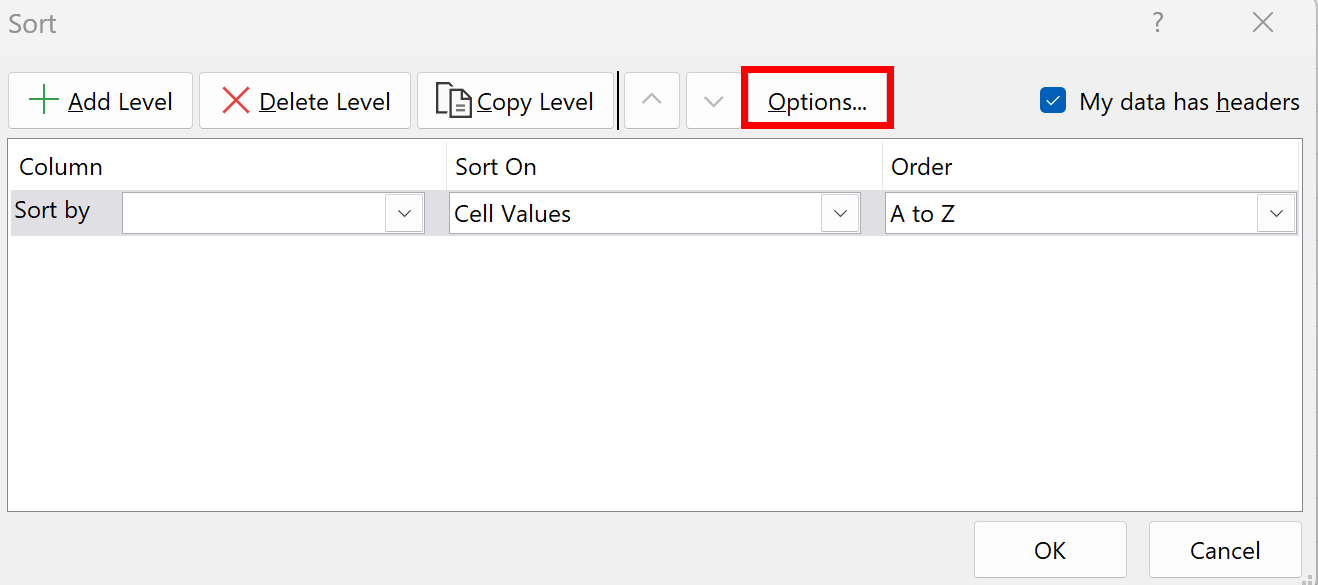1318x585 pixels.
Task: Click the dialog resize grip
Action: click(x=1310, y=578)
